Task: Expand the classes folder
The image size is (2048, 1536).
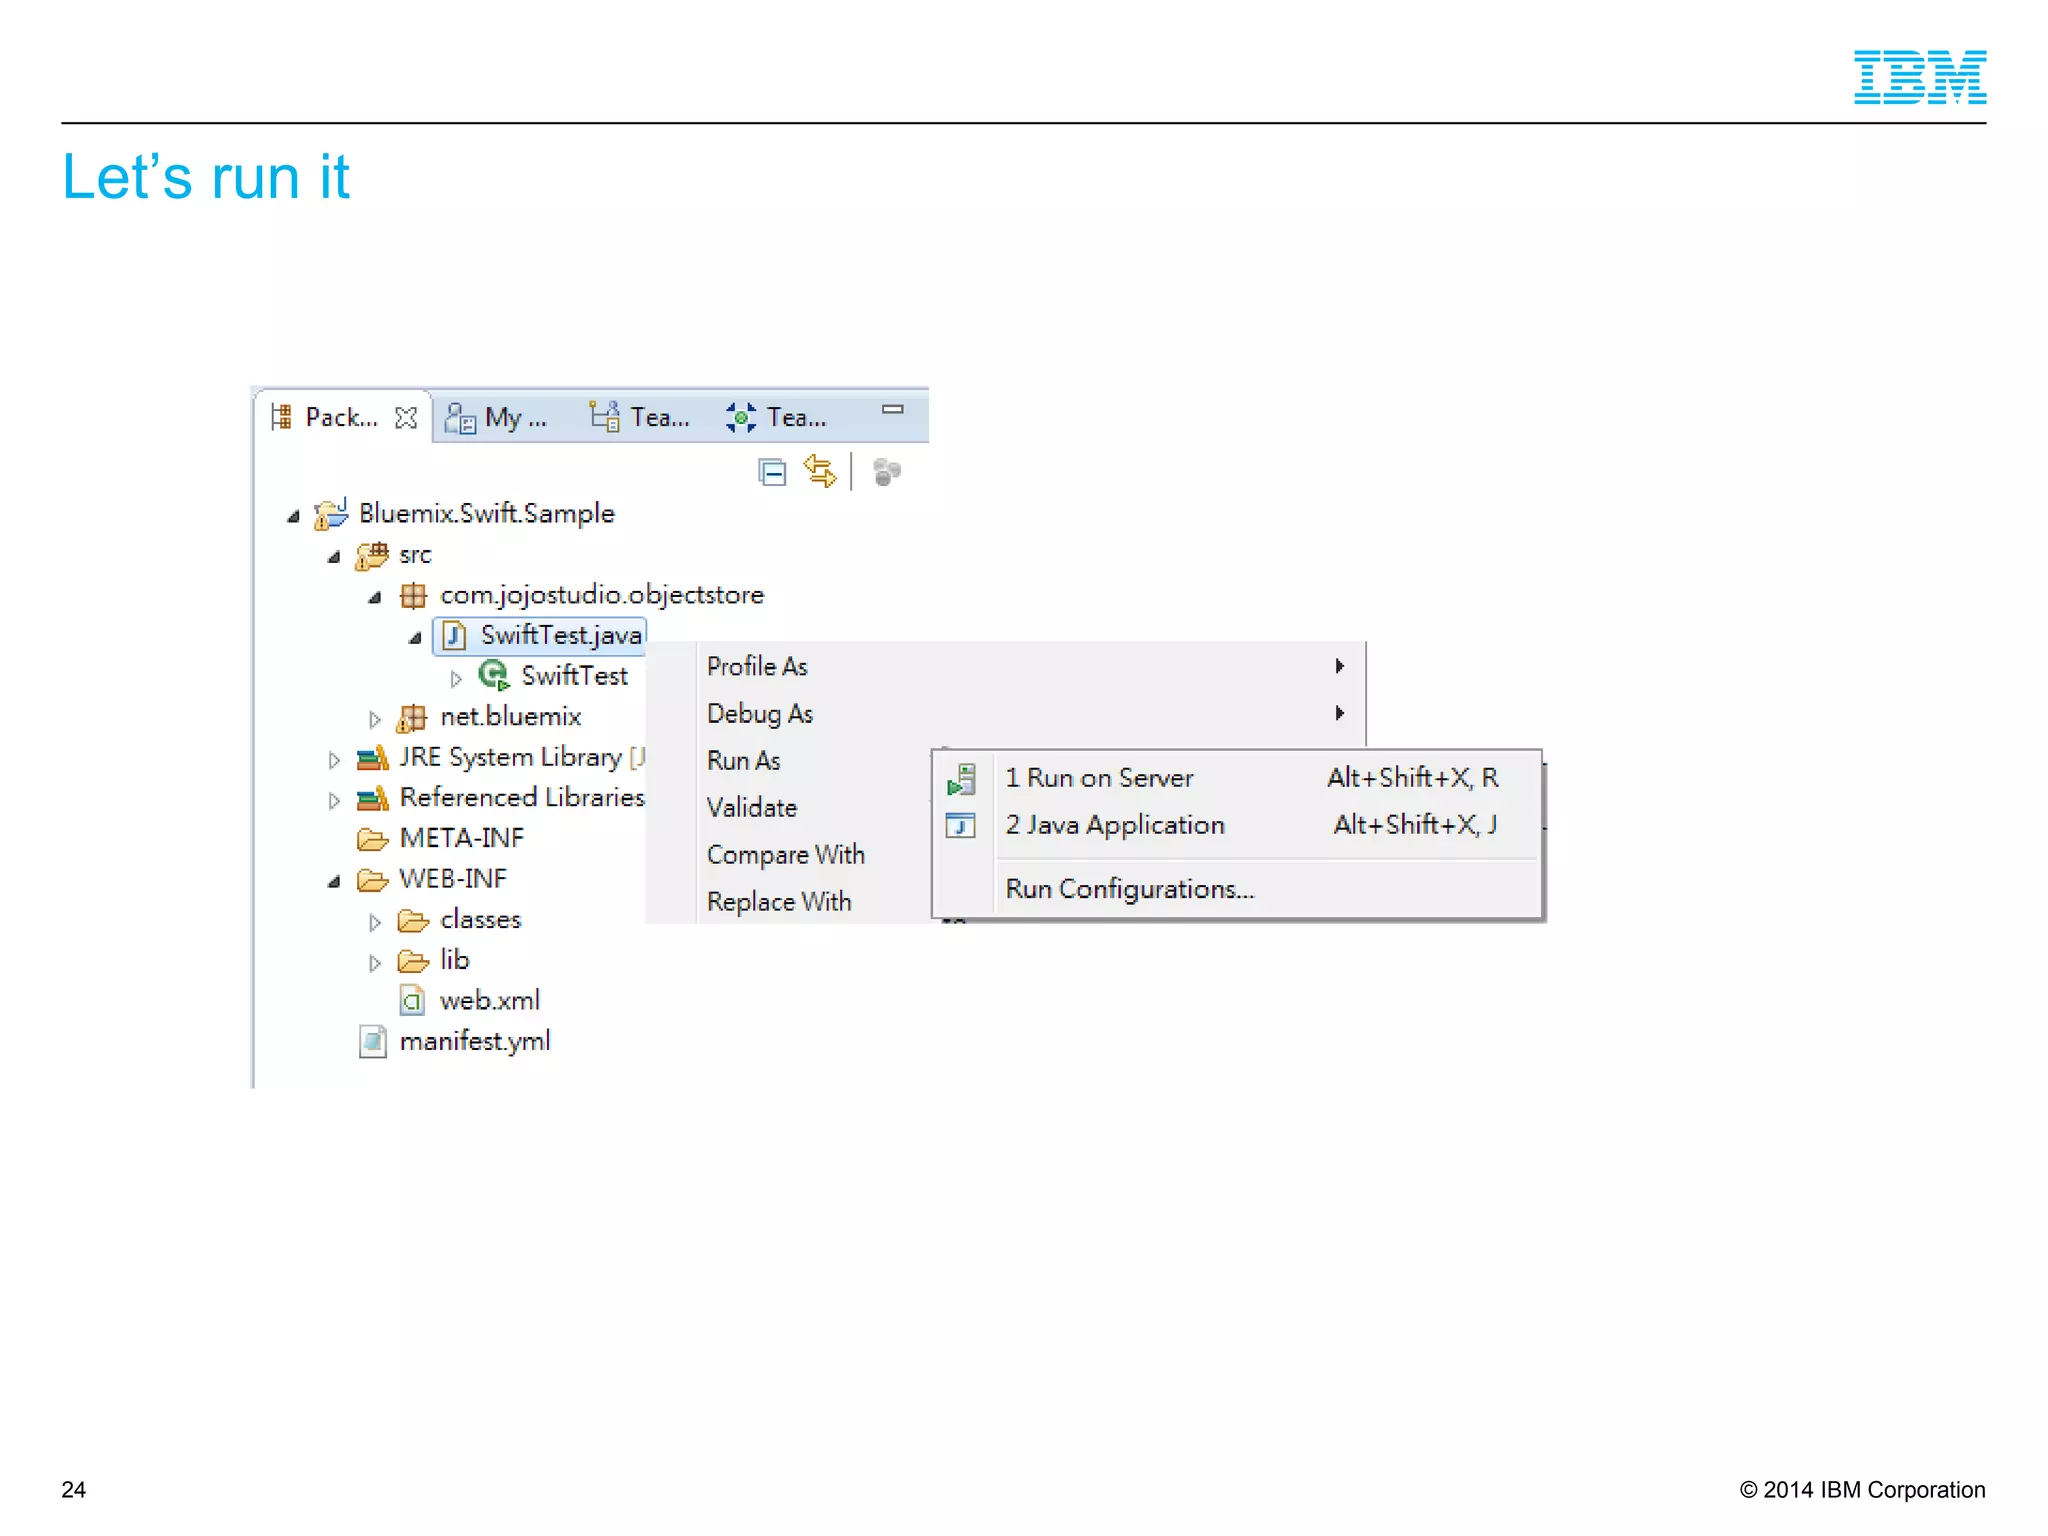Action: coord(375,922)
